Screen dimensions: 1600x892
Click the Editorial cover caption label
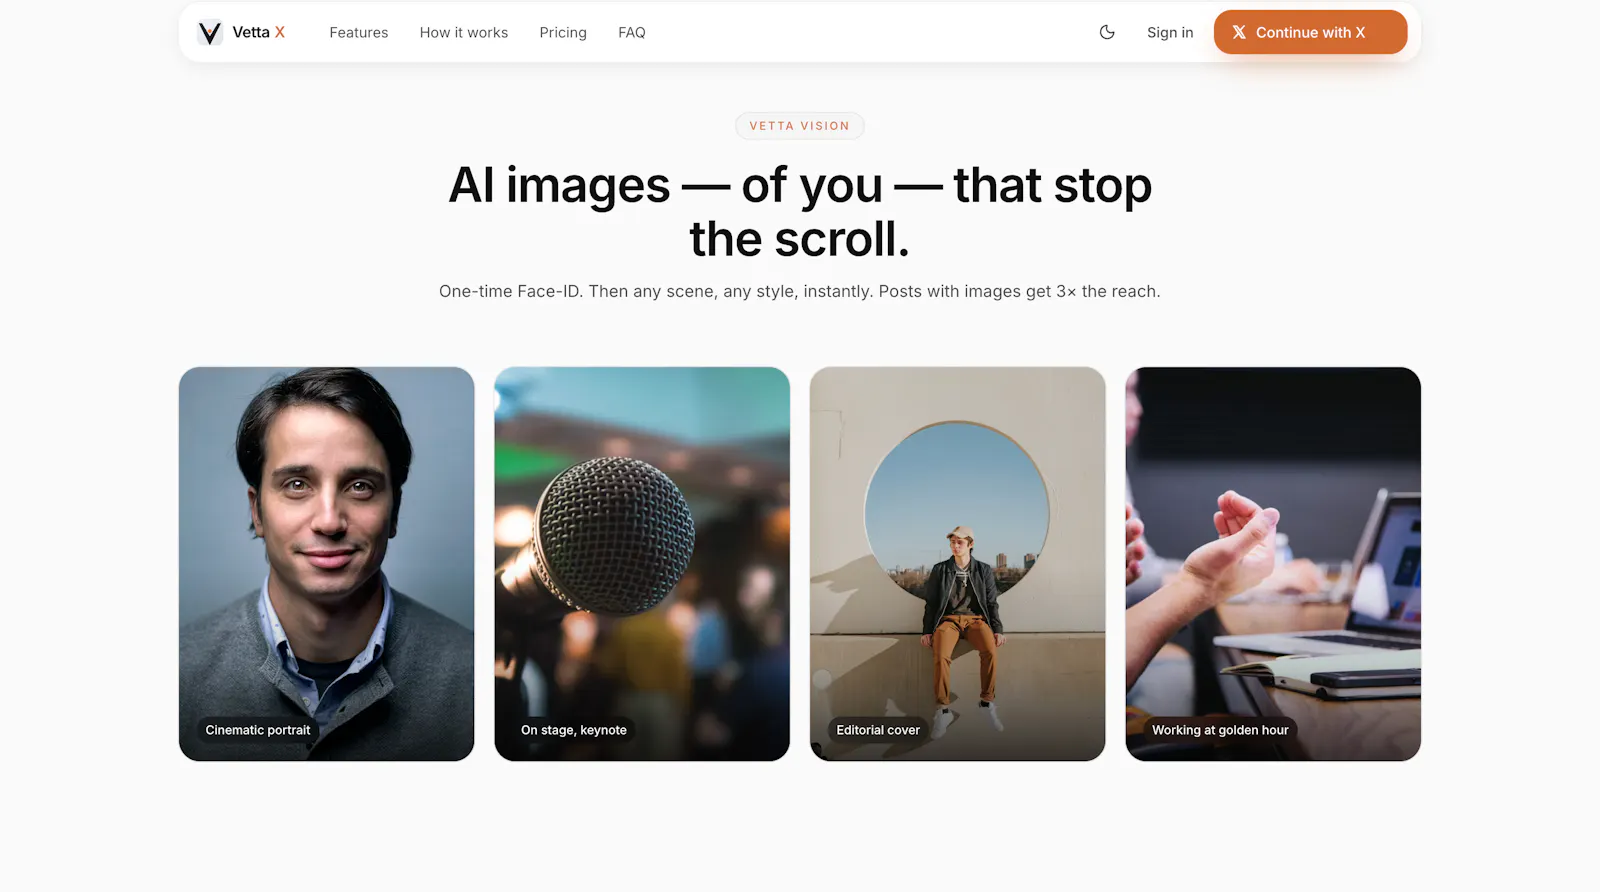(x=878, y=730)
